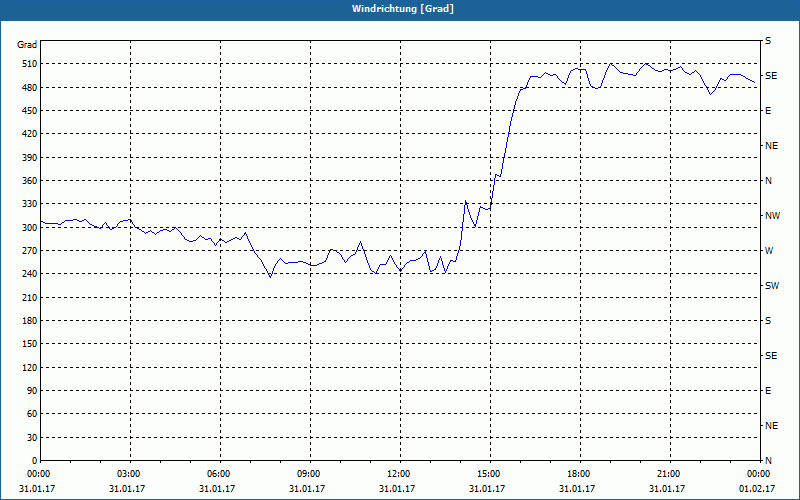Click the chart title Windrichtung [Grad]

click(x=403, y=9)
